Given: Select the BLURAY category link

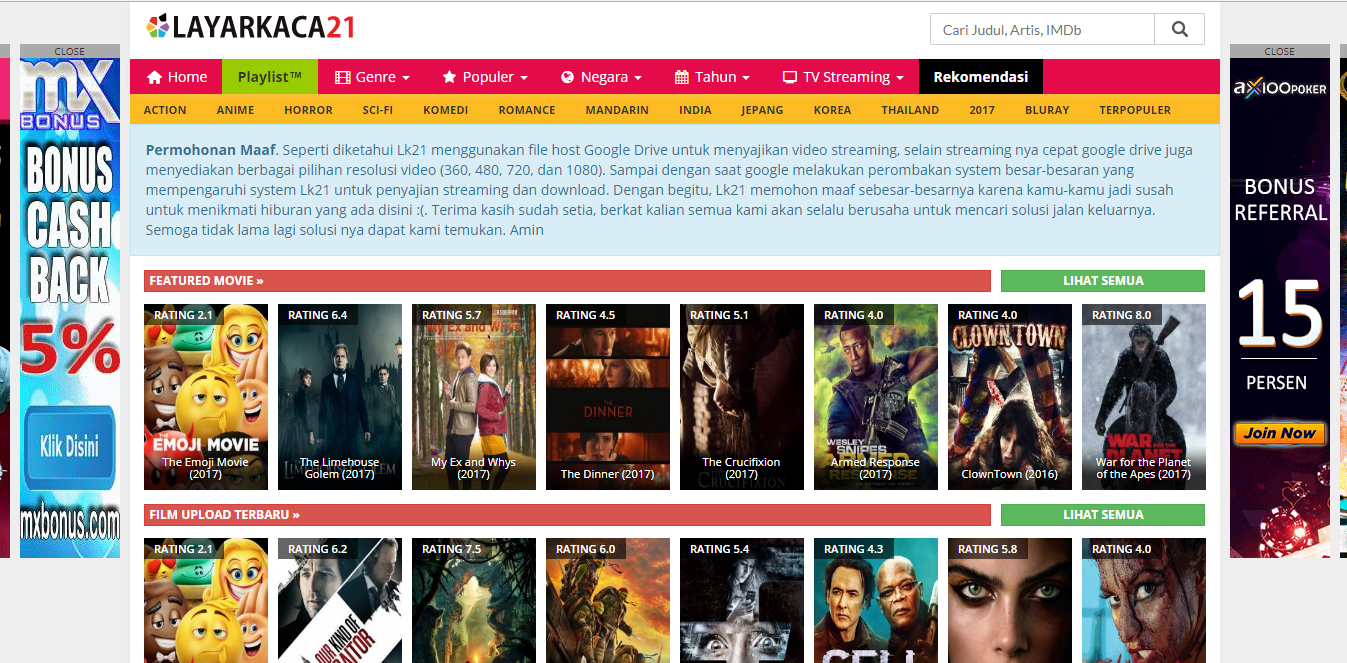Looking at the screenshot, I should 1047,110.
